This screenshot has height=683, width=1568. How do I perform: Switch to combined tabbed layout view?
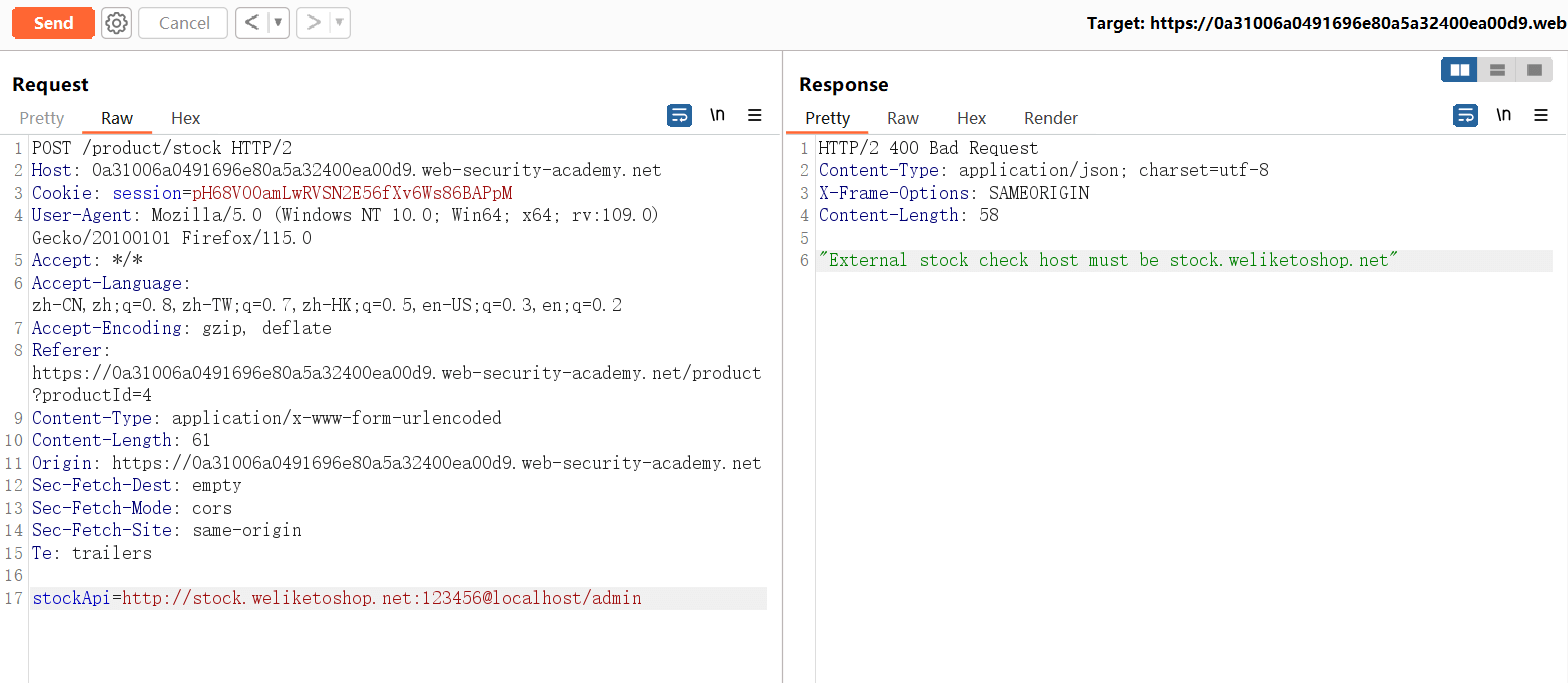[1533, 70]
